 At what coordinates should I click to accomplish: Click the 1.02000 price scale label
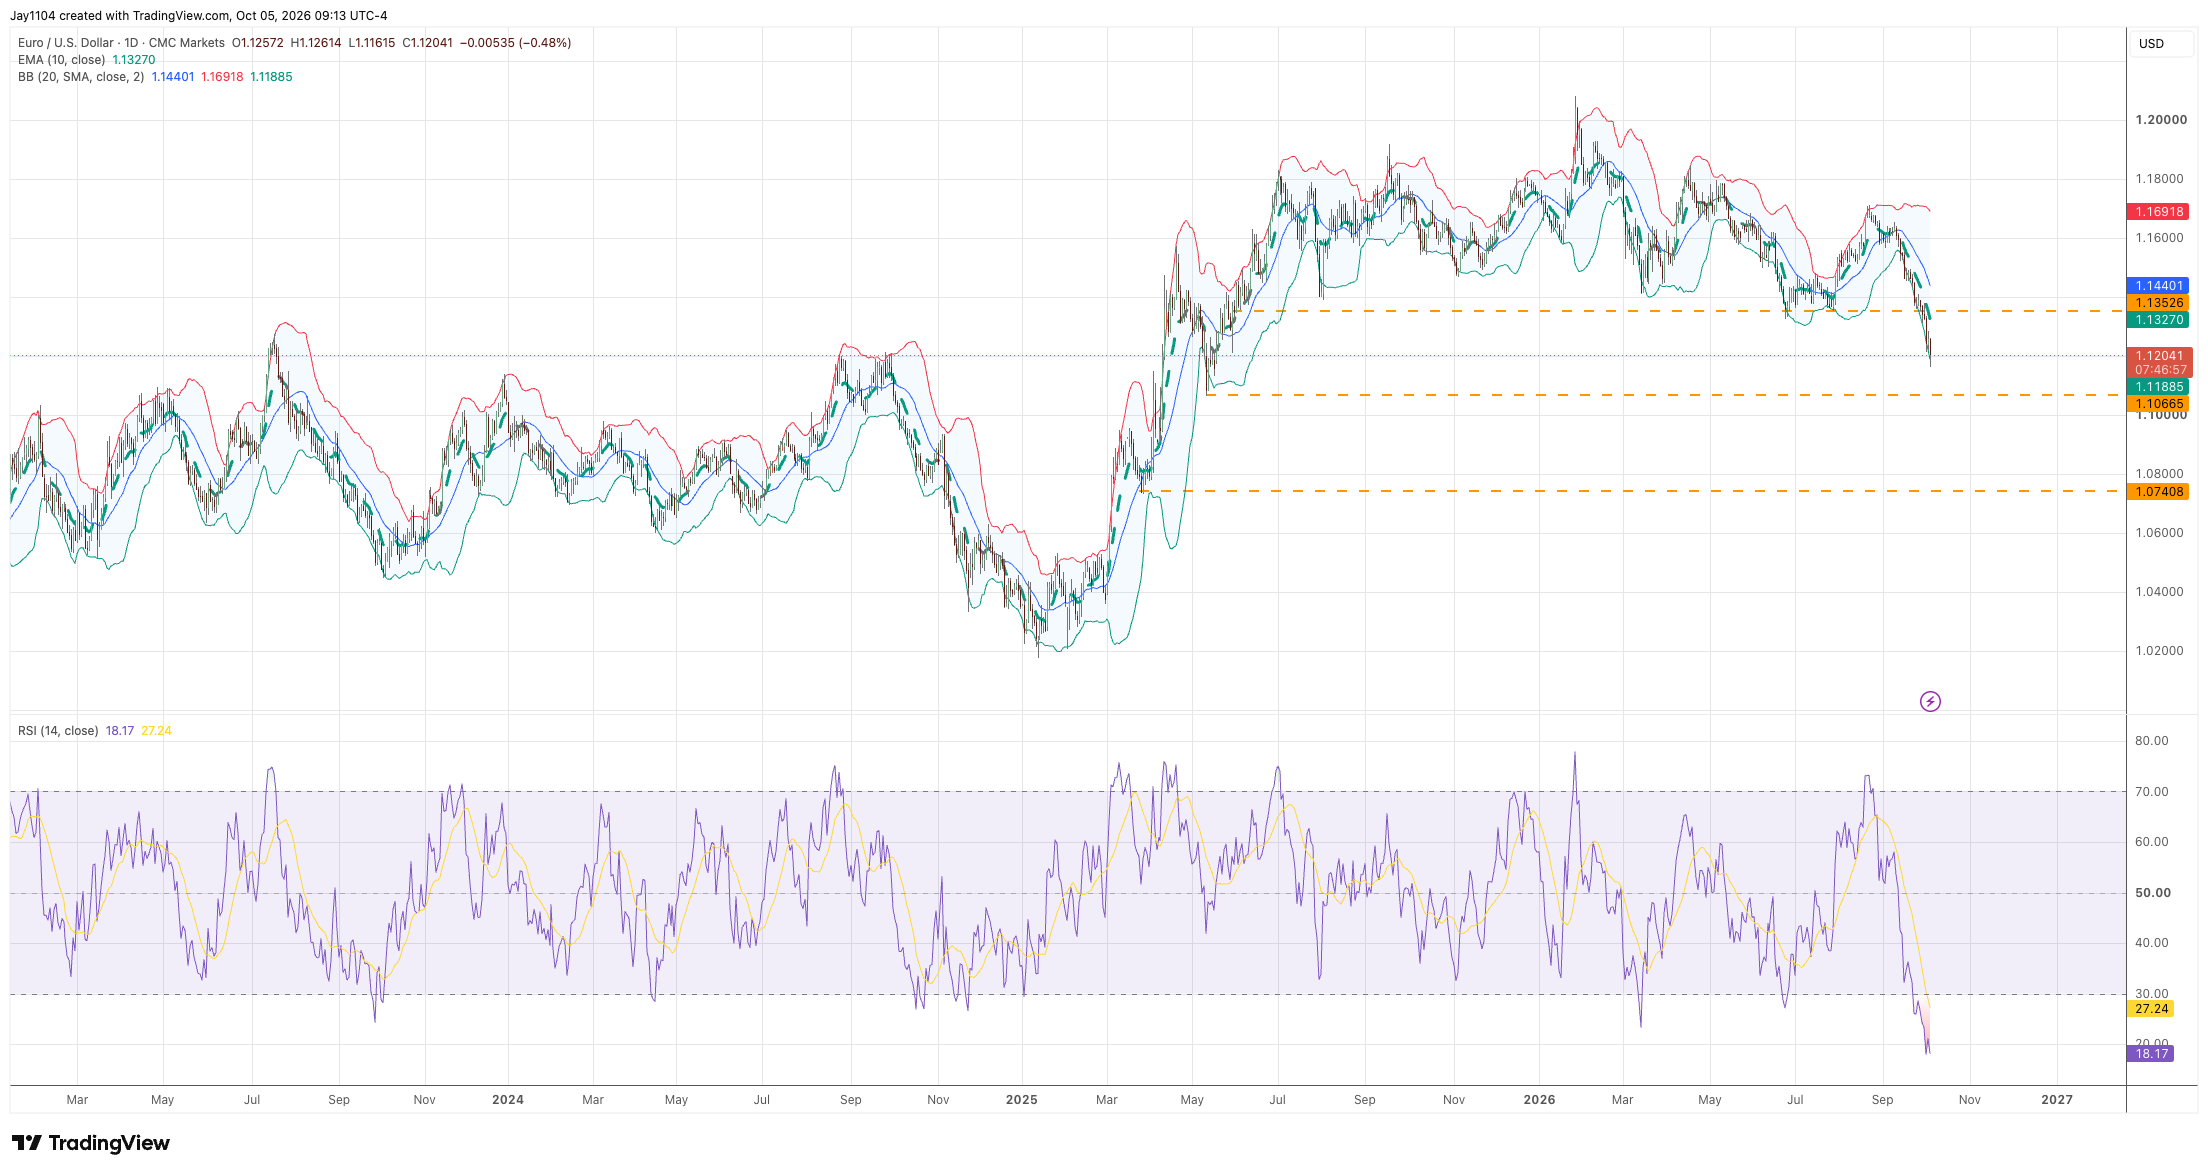click(2160, 651)
